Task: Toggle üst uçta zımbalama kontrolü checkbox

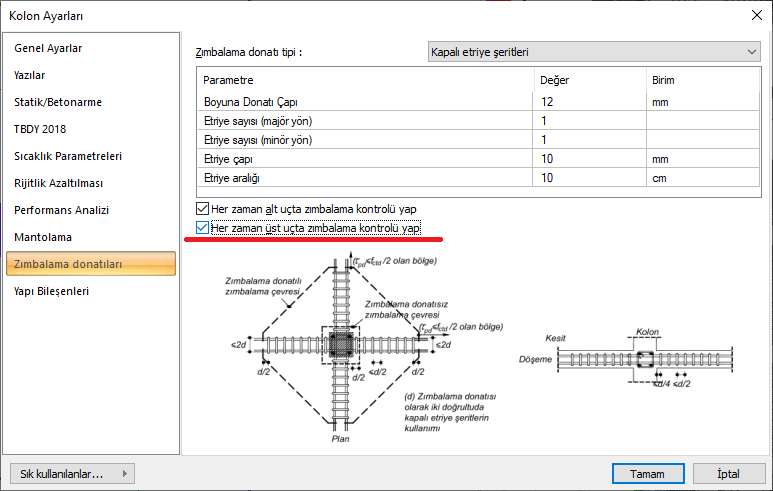Action: (202, 227)
